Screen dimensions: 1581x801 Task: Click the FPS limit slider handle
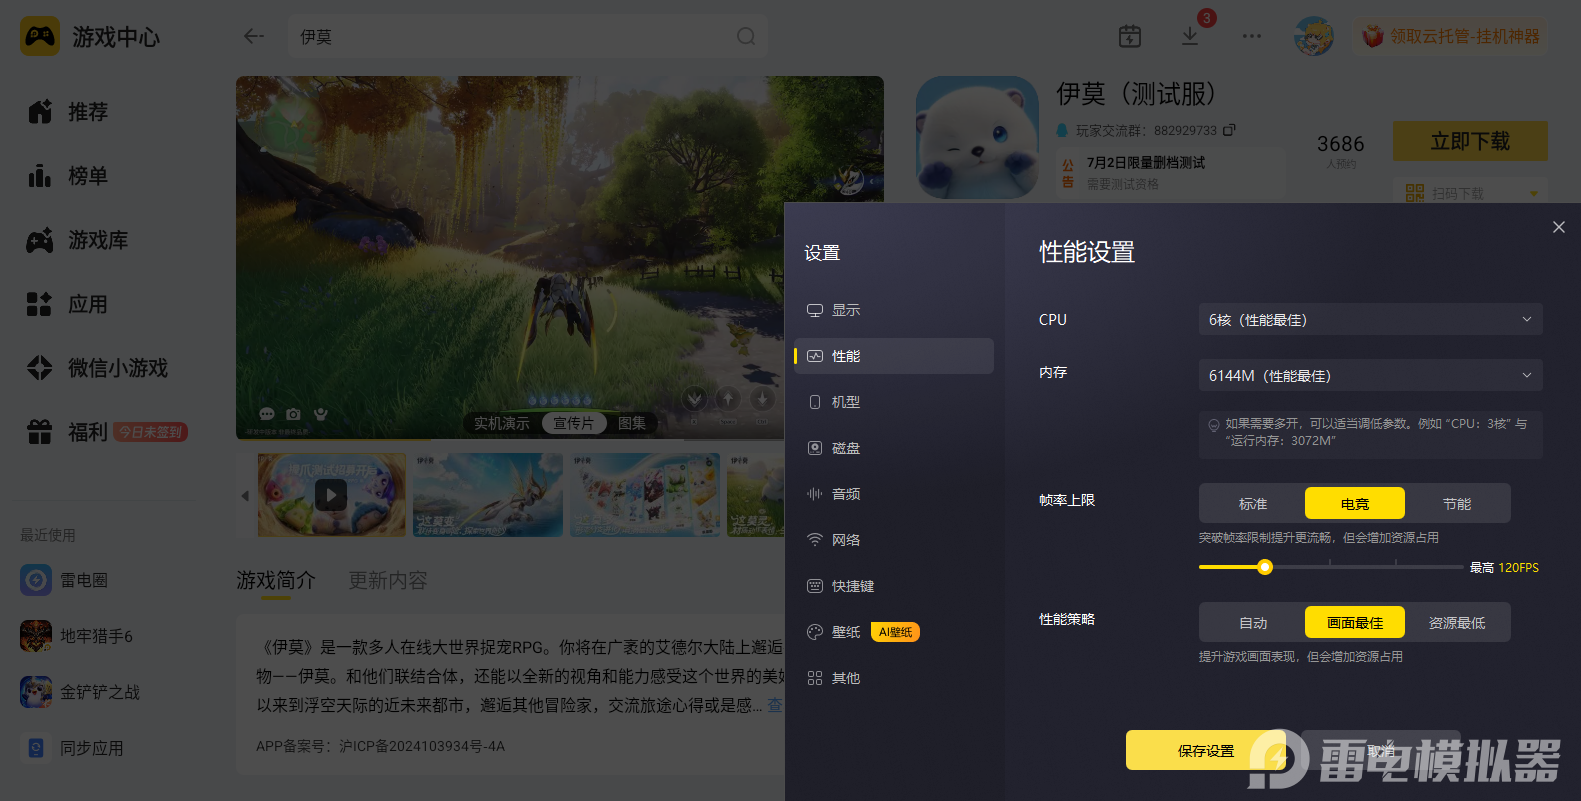1265,567
